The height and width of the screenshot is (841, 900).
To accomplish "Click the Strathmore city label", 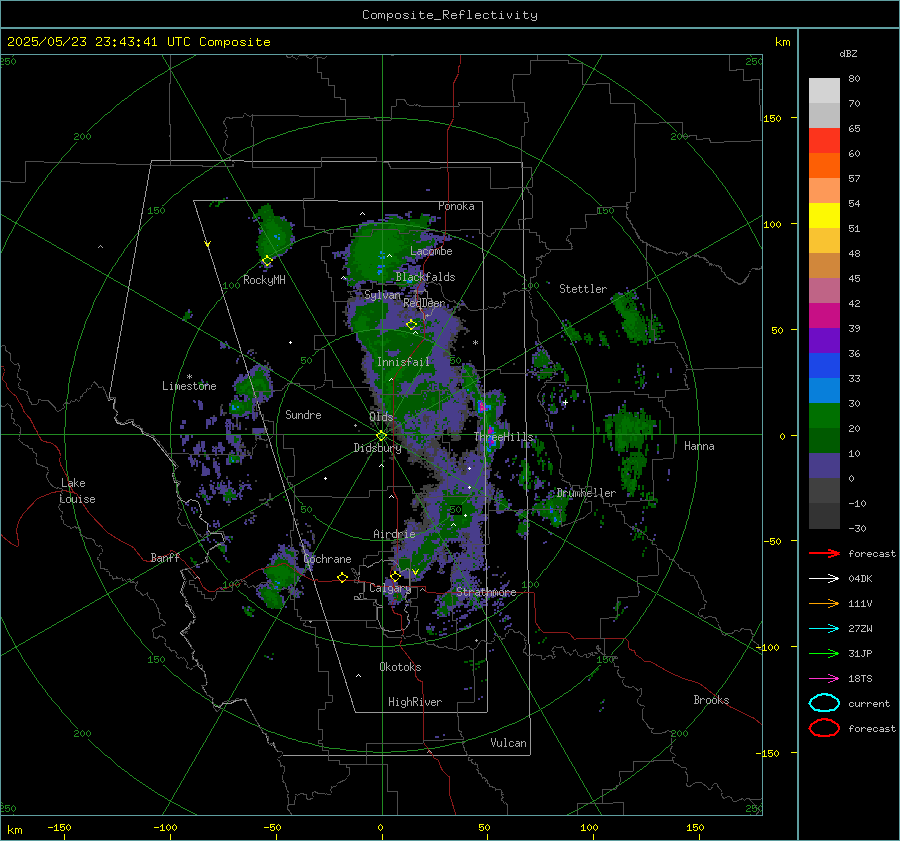I will pyautogui.click(x=486, y=592).
